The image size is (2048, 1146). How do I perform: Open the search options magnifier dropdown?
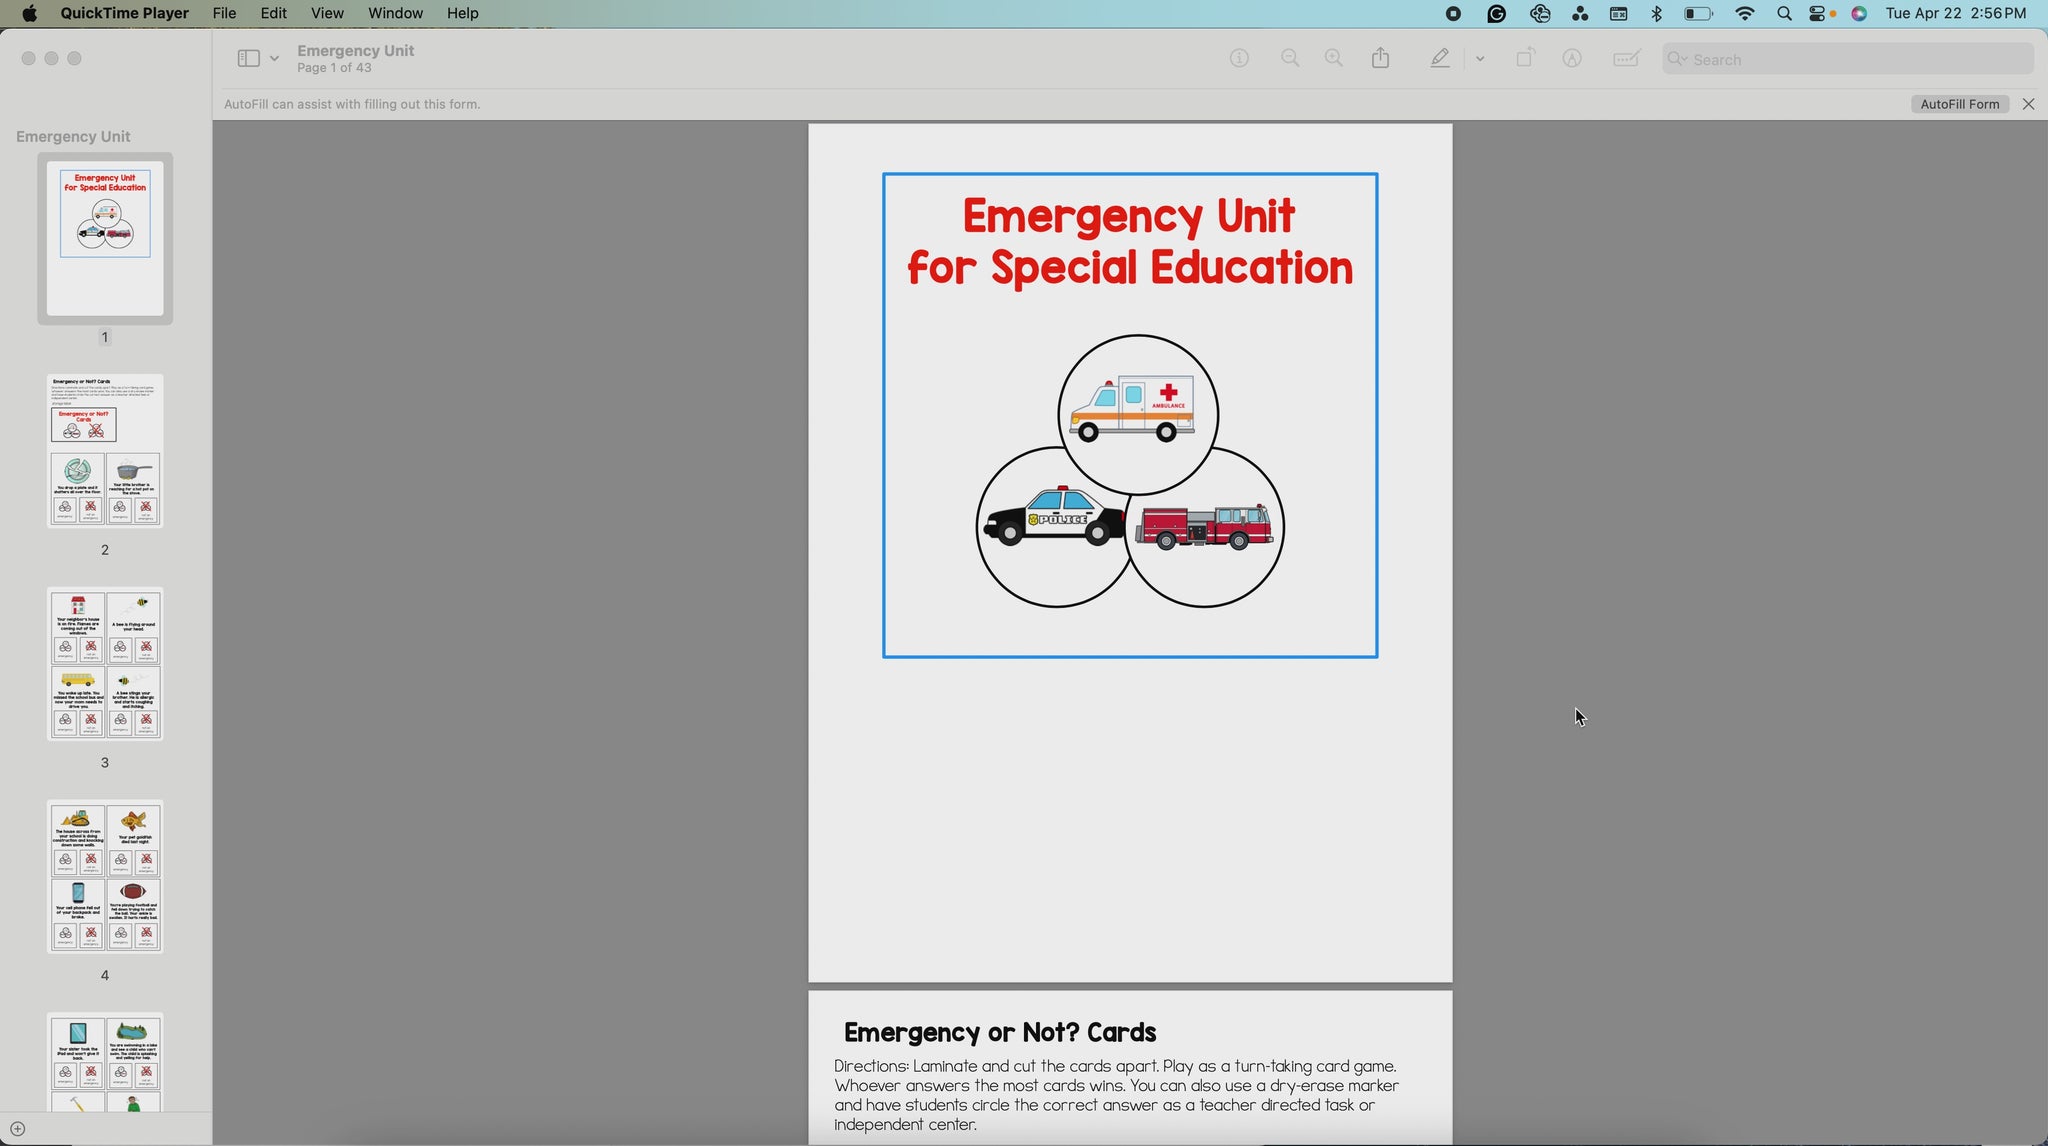coord(1677,59)
